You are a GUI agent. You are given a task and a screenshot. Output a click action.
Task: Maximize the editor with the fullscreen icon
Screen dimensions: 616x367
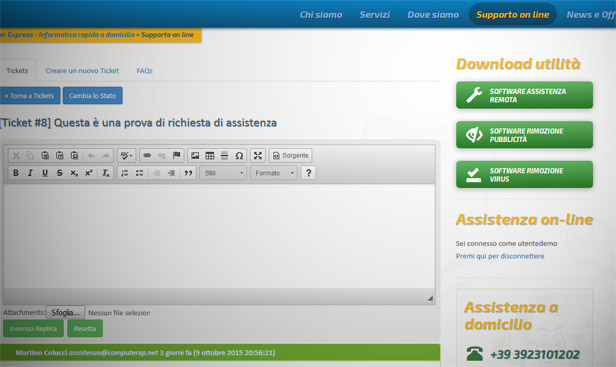point(258,156)
